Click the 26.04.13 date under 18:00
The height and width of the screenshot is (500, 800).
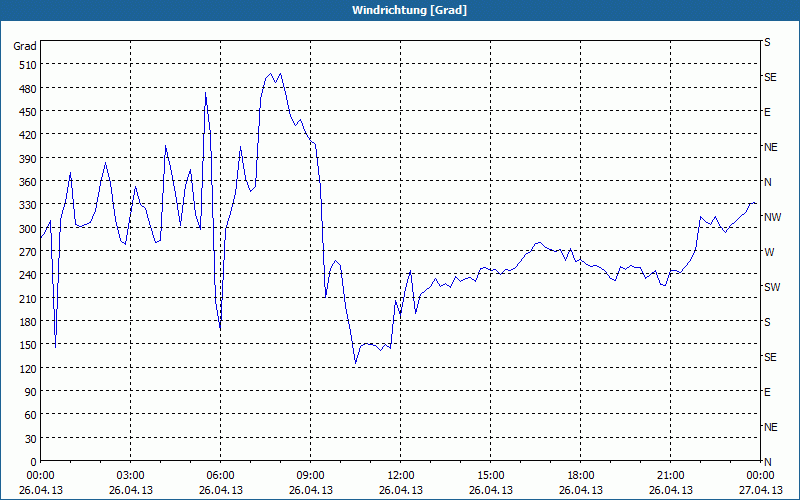click(581, 490)
